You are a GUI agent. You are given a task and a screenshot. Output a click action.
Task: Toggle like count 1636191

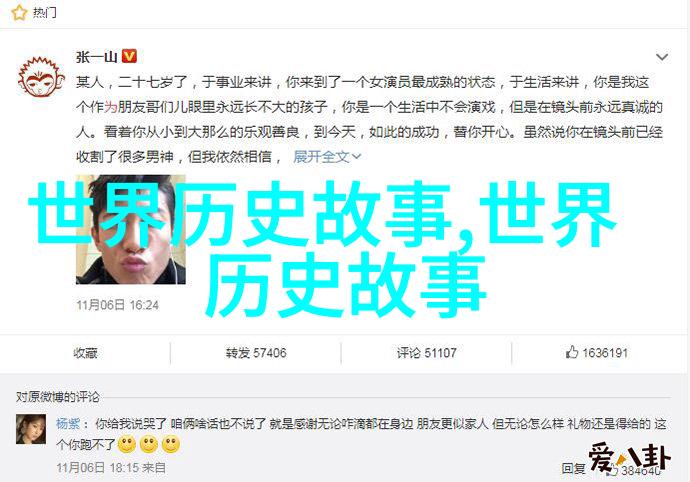click(605, 353)
